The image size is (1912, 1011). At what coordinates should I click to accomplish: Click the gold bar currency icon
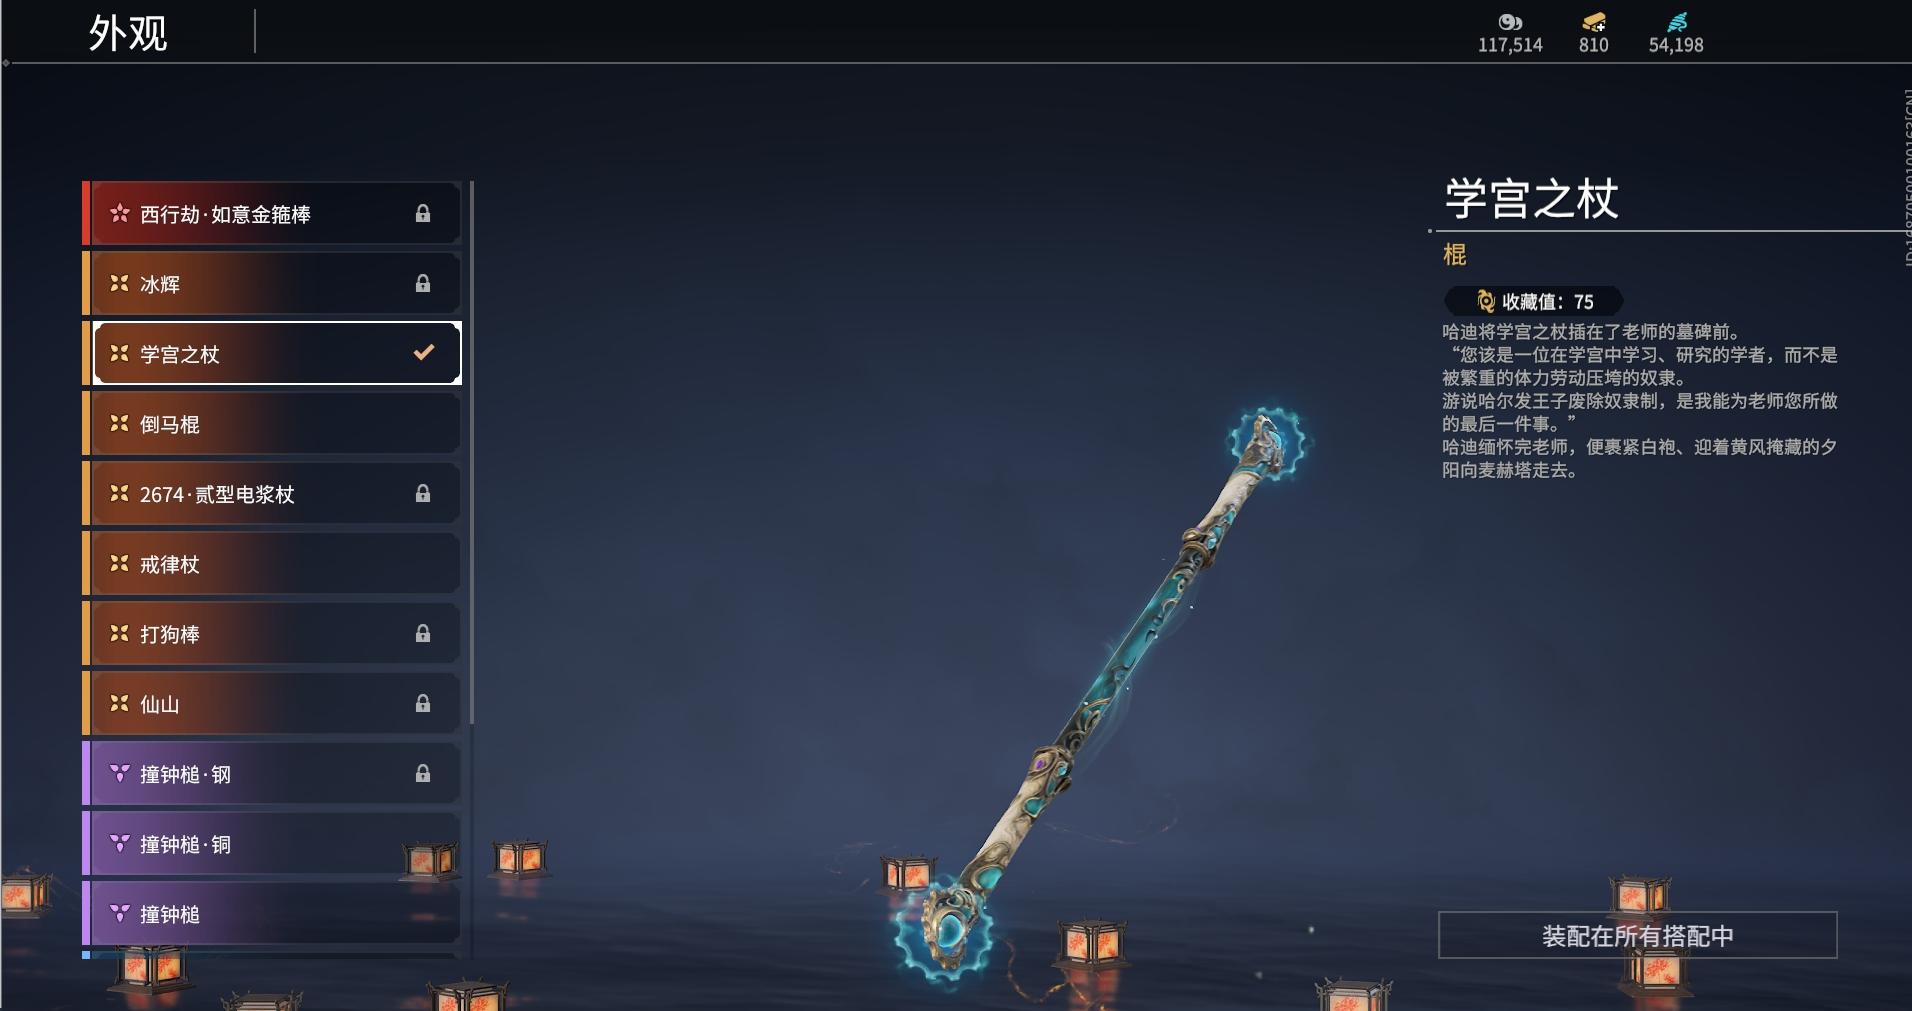pyautogui.click(x=1594, y=22)
